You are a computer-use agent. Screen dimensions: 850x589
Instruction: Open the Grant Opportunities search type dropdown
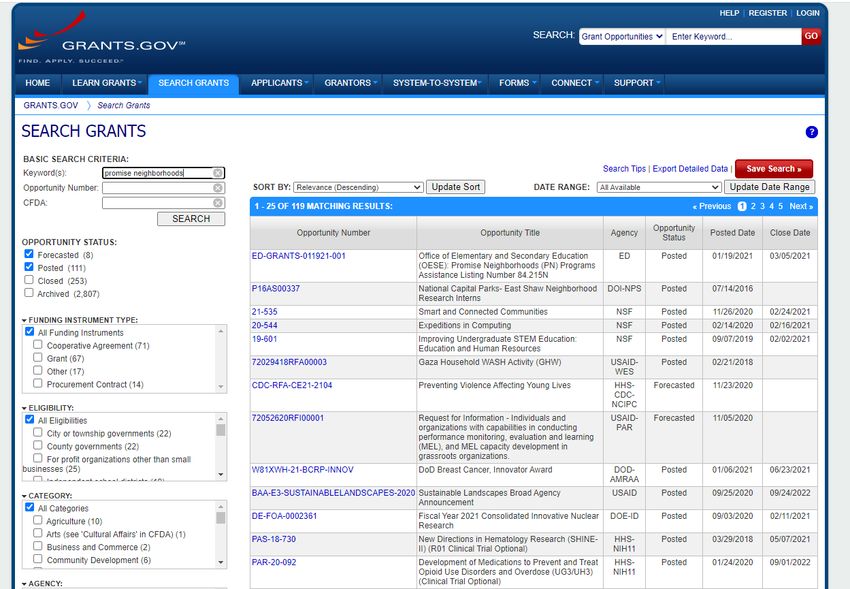tap(622, 36)
